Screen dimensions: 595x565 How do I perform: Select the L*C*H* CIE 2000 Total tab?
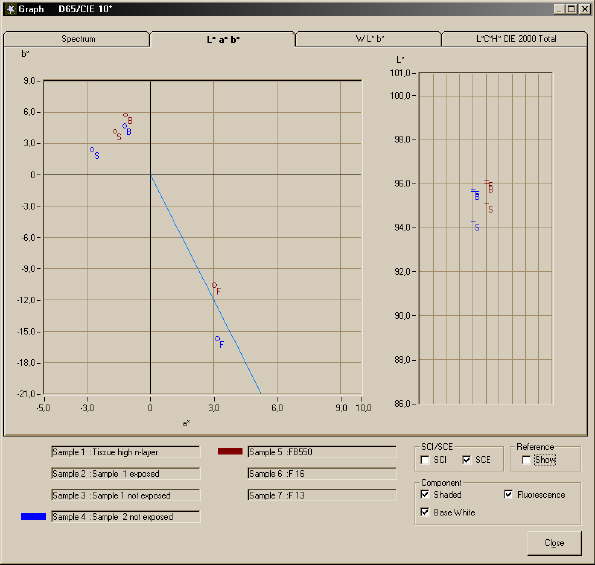coord(515,39)
